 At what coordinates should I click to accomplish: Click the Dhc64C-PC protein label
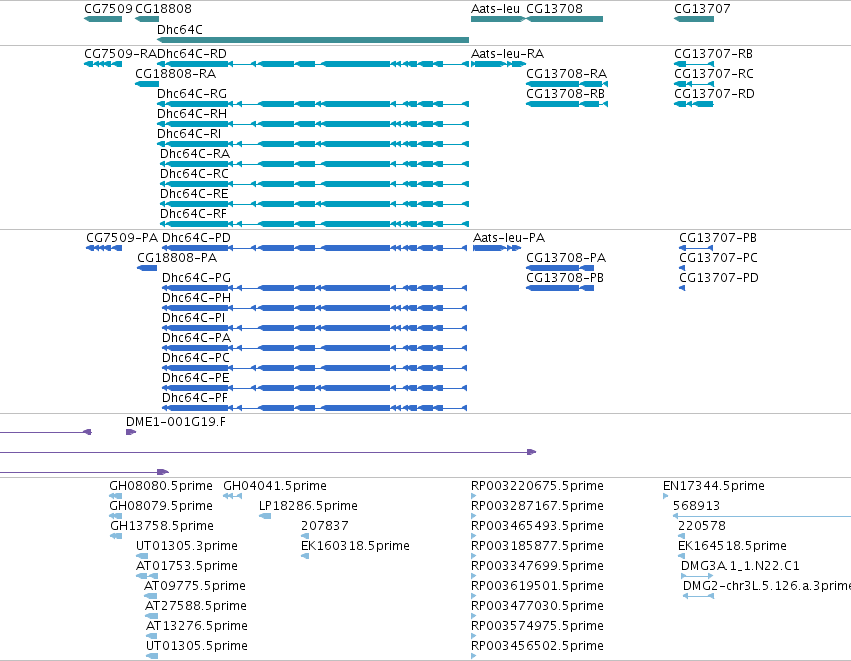coord(196,358)
